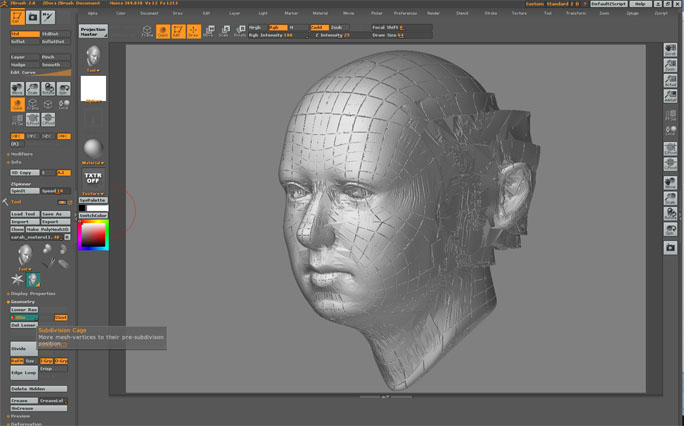Screen dimensions: 684x426
Task: Toggle the Cage button in Geometry
Action: pos(61,317)
